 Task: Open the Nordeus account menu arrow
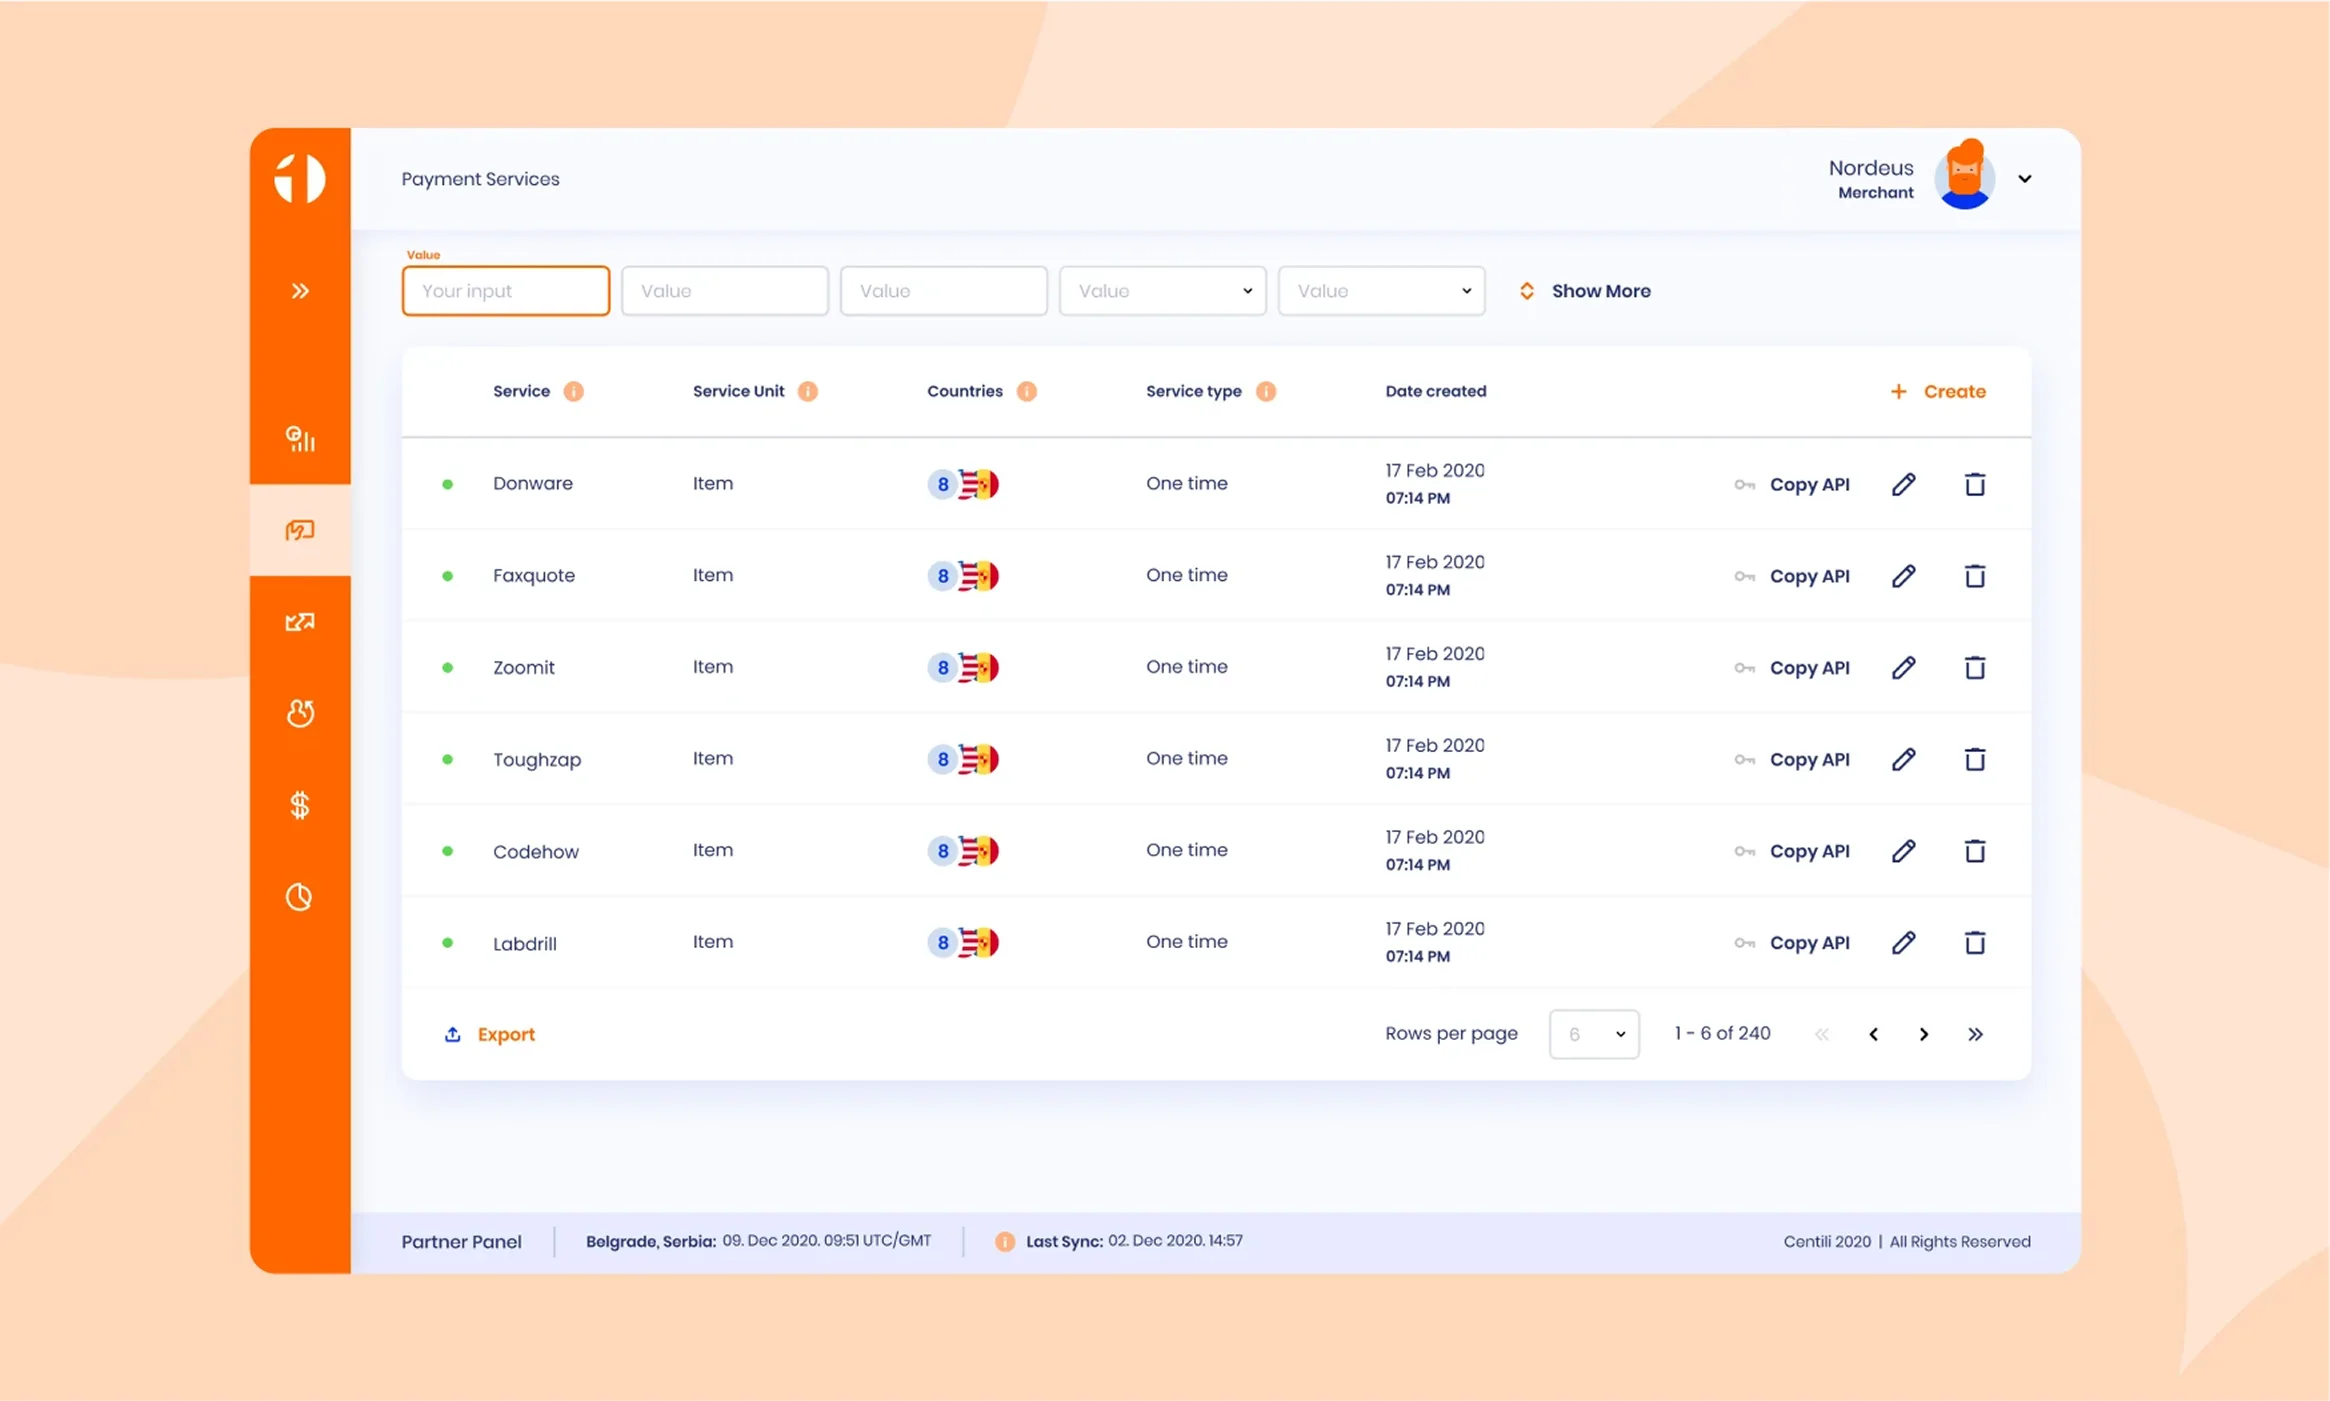(x=2024, y=179)
